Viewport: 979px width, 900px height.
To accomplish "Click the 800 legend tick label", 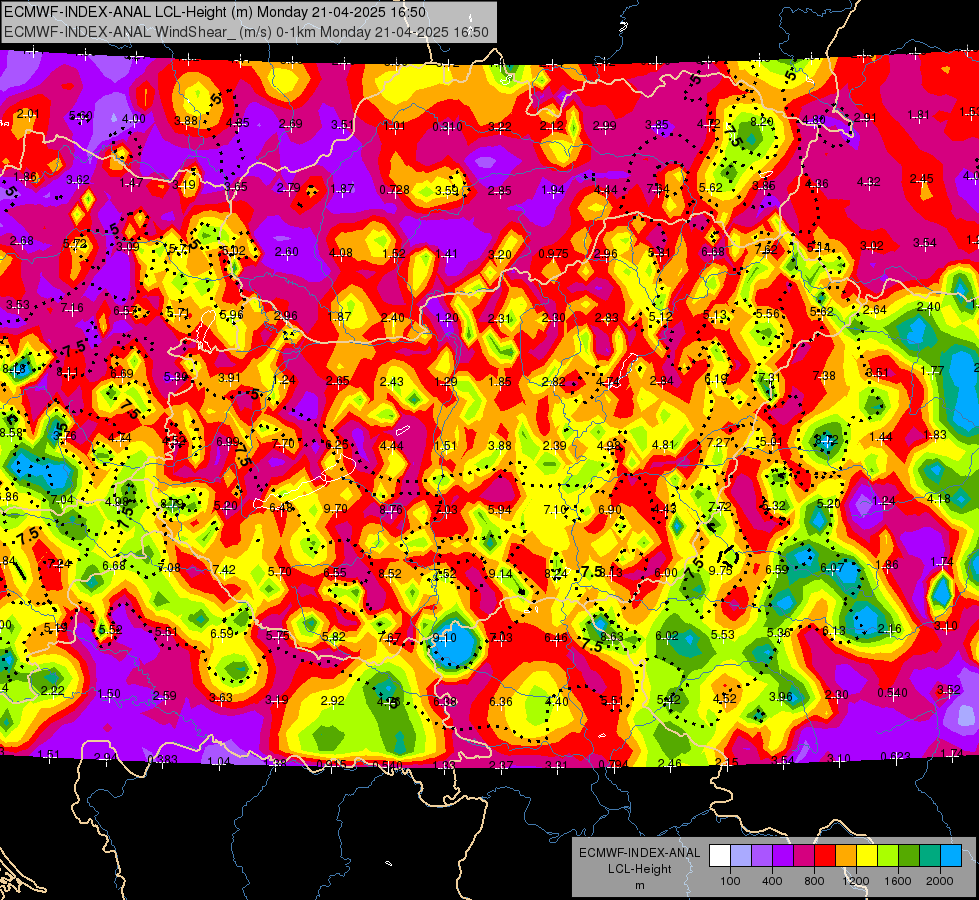I will coord(814,881).
